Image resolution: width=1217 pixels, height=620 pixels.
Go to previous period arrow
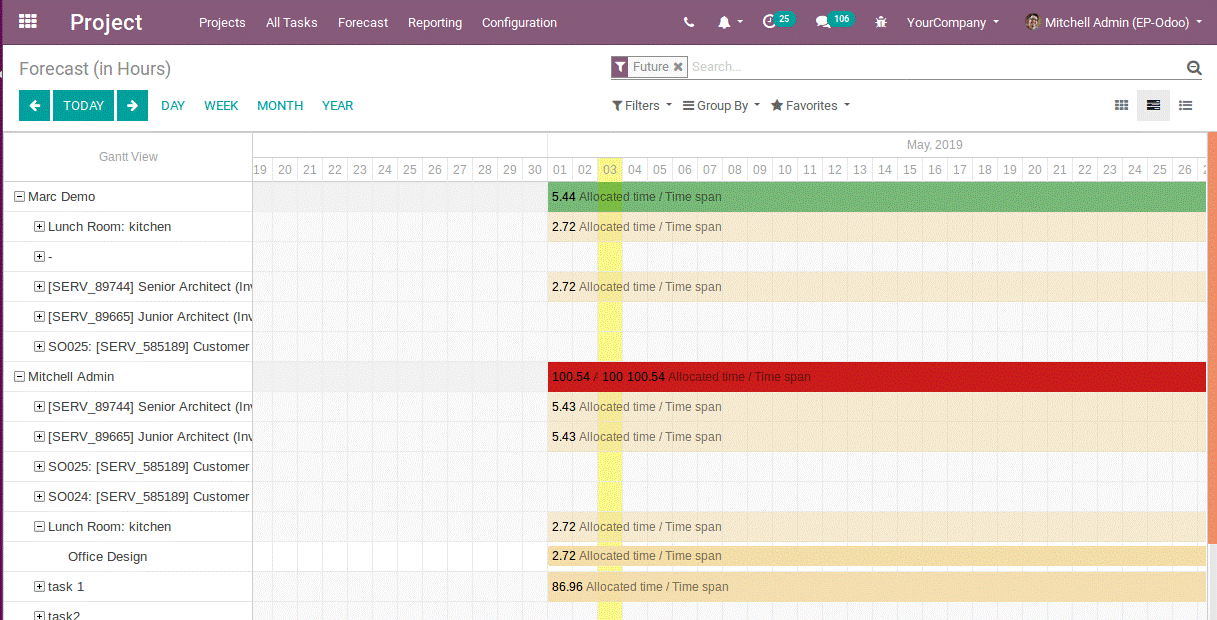point(34,105)
